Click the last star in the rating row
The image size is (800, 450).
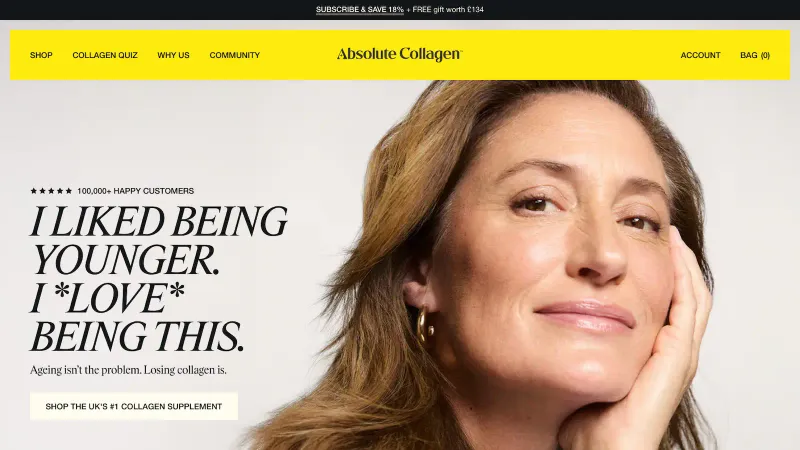click(68, 191)
